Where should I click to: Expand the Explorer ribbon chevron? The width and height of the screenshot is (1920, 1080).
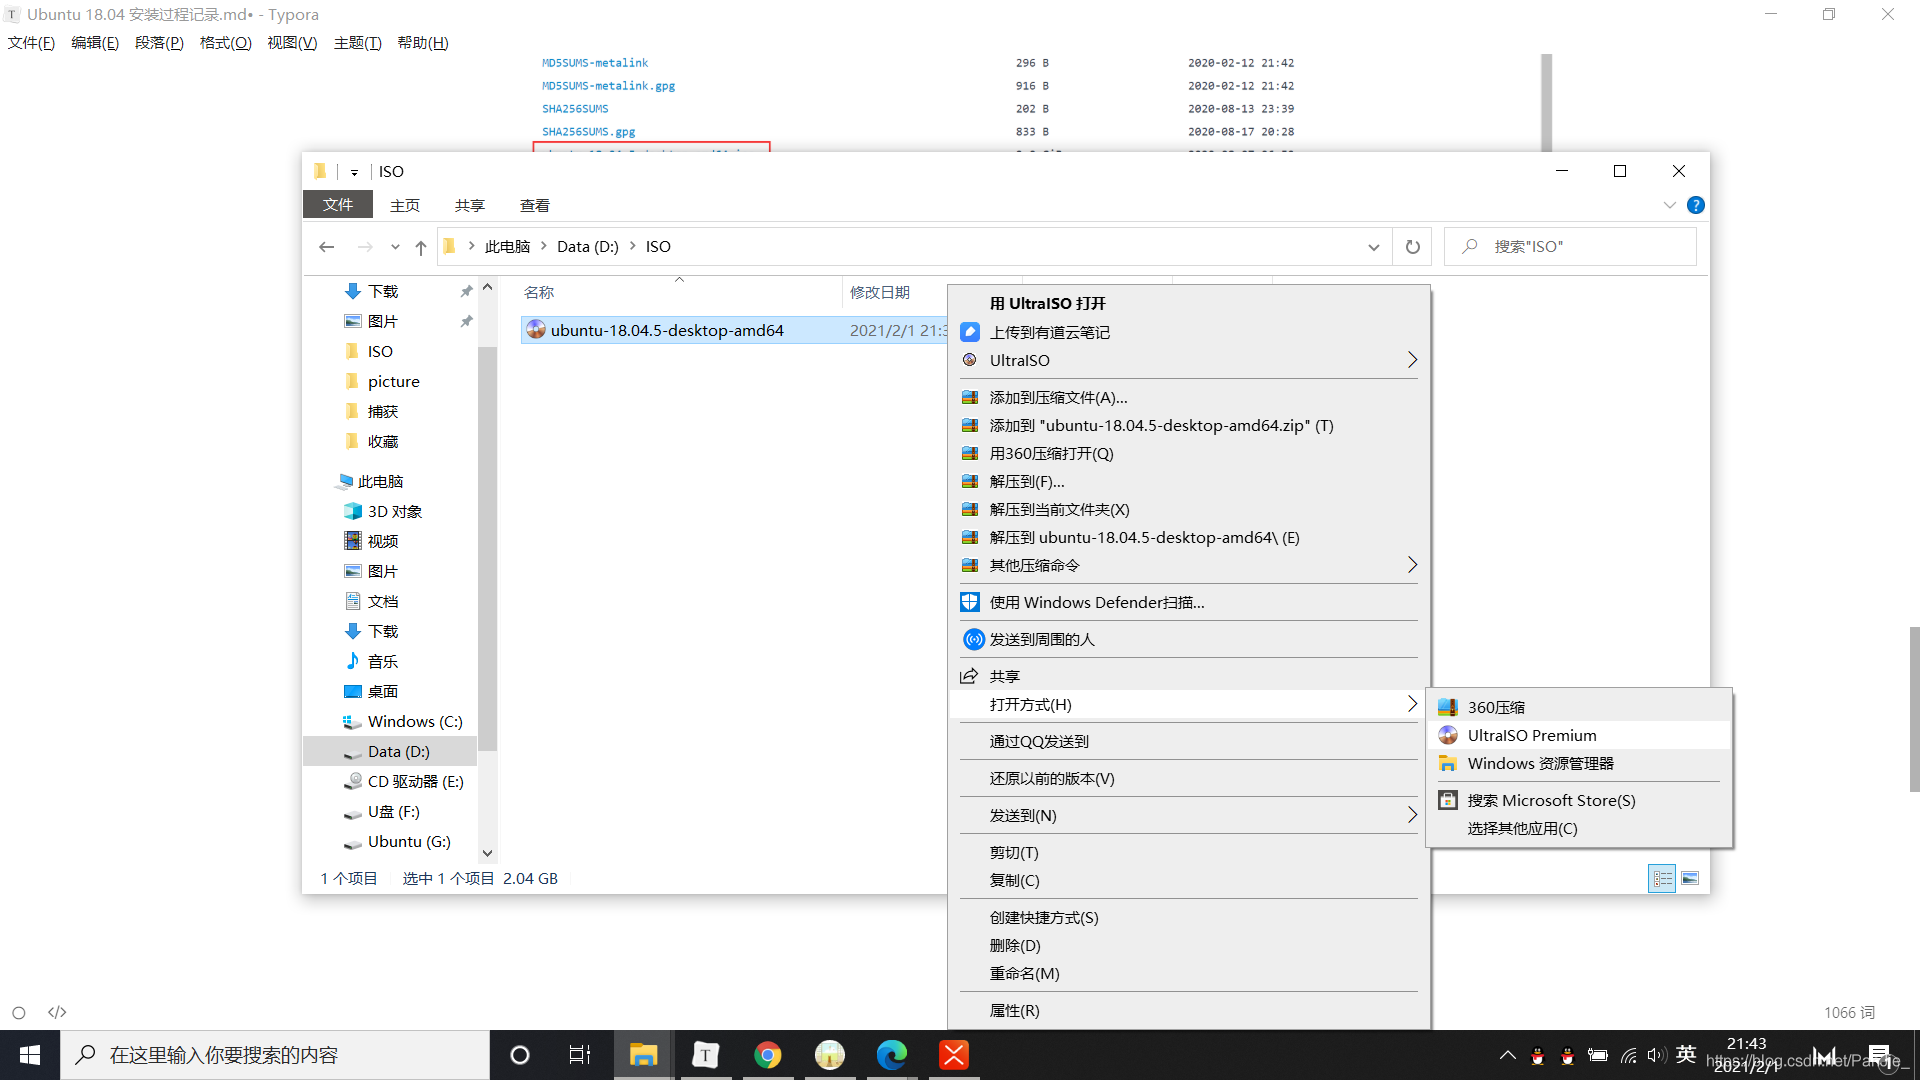[1669, 205]
